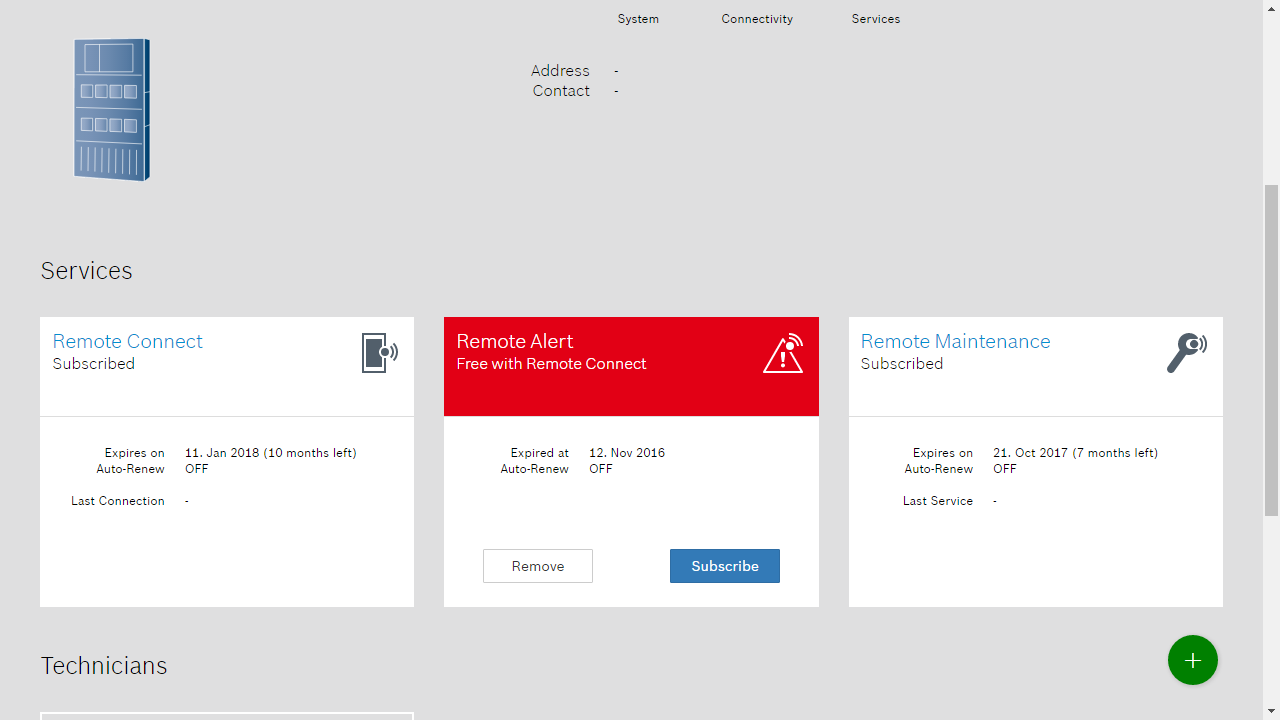Remove the expired Remote Alert service
1280x720 pixels.
538,566
